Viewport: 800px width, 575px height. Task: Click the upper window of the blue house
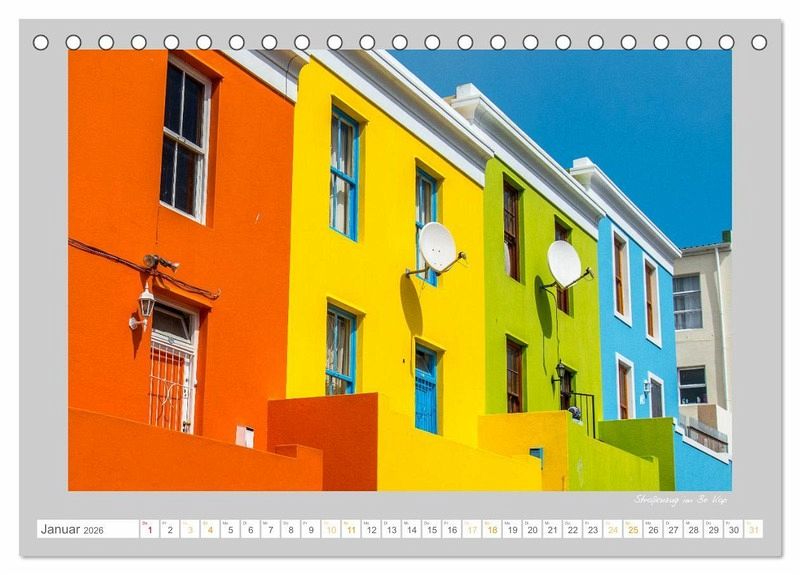621,277
